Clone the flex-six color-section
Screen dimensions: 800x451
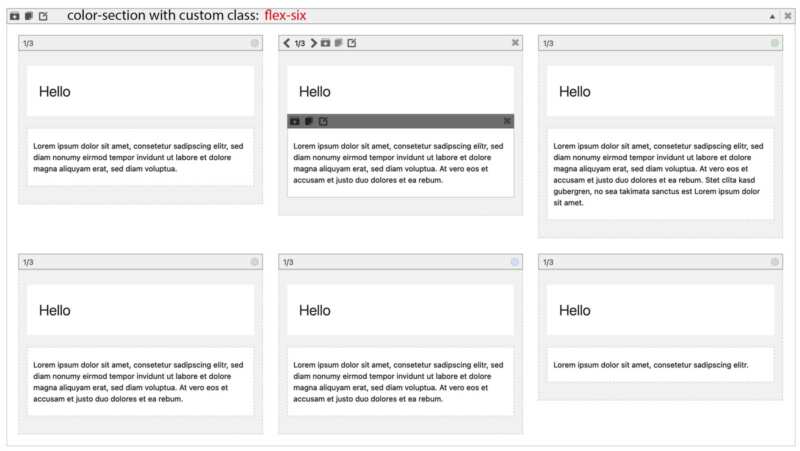(x=29, y=16)
